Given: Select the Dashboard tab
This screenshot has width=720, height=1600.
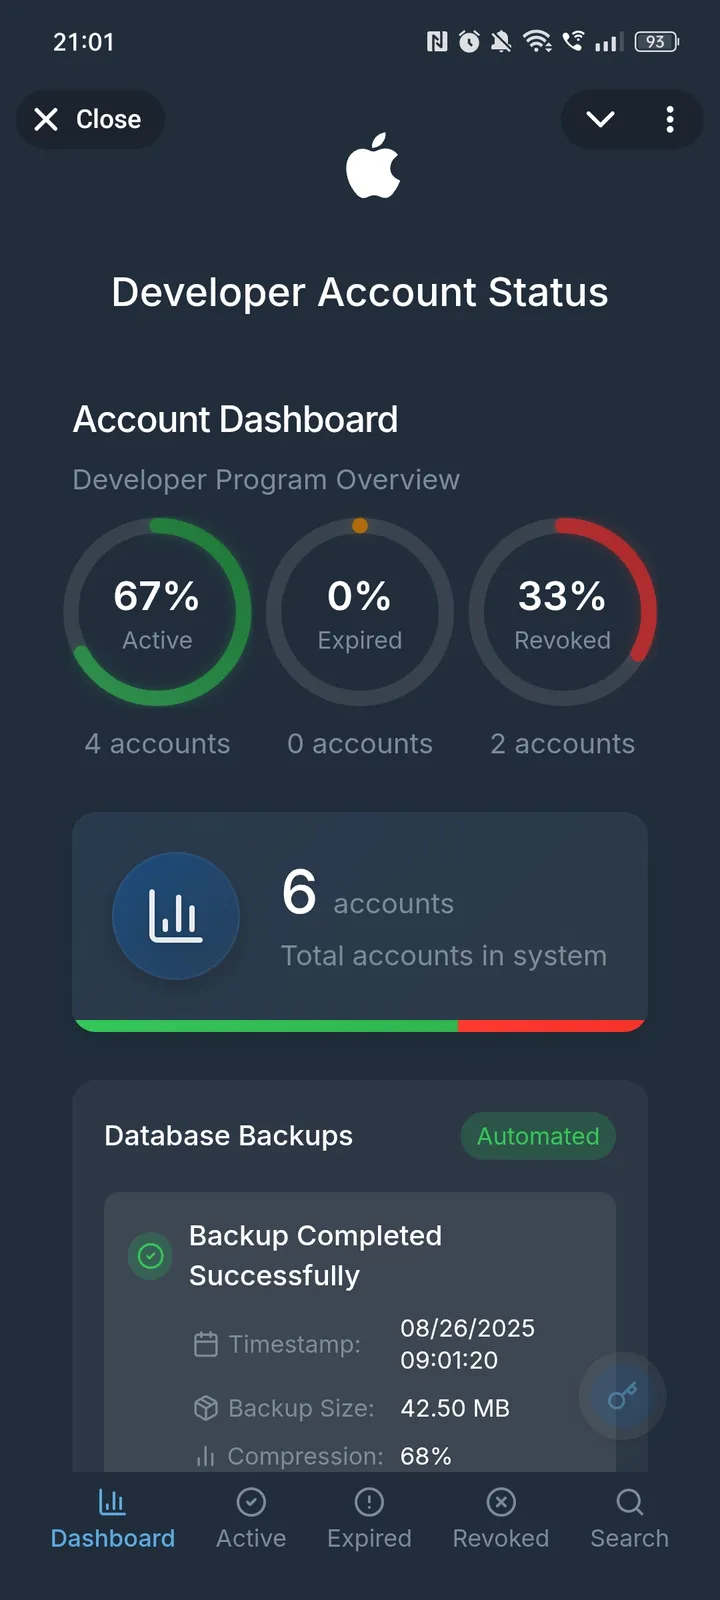Looking at the screenshot, I should pyautogui.click(x=113, y=1518).
